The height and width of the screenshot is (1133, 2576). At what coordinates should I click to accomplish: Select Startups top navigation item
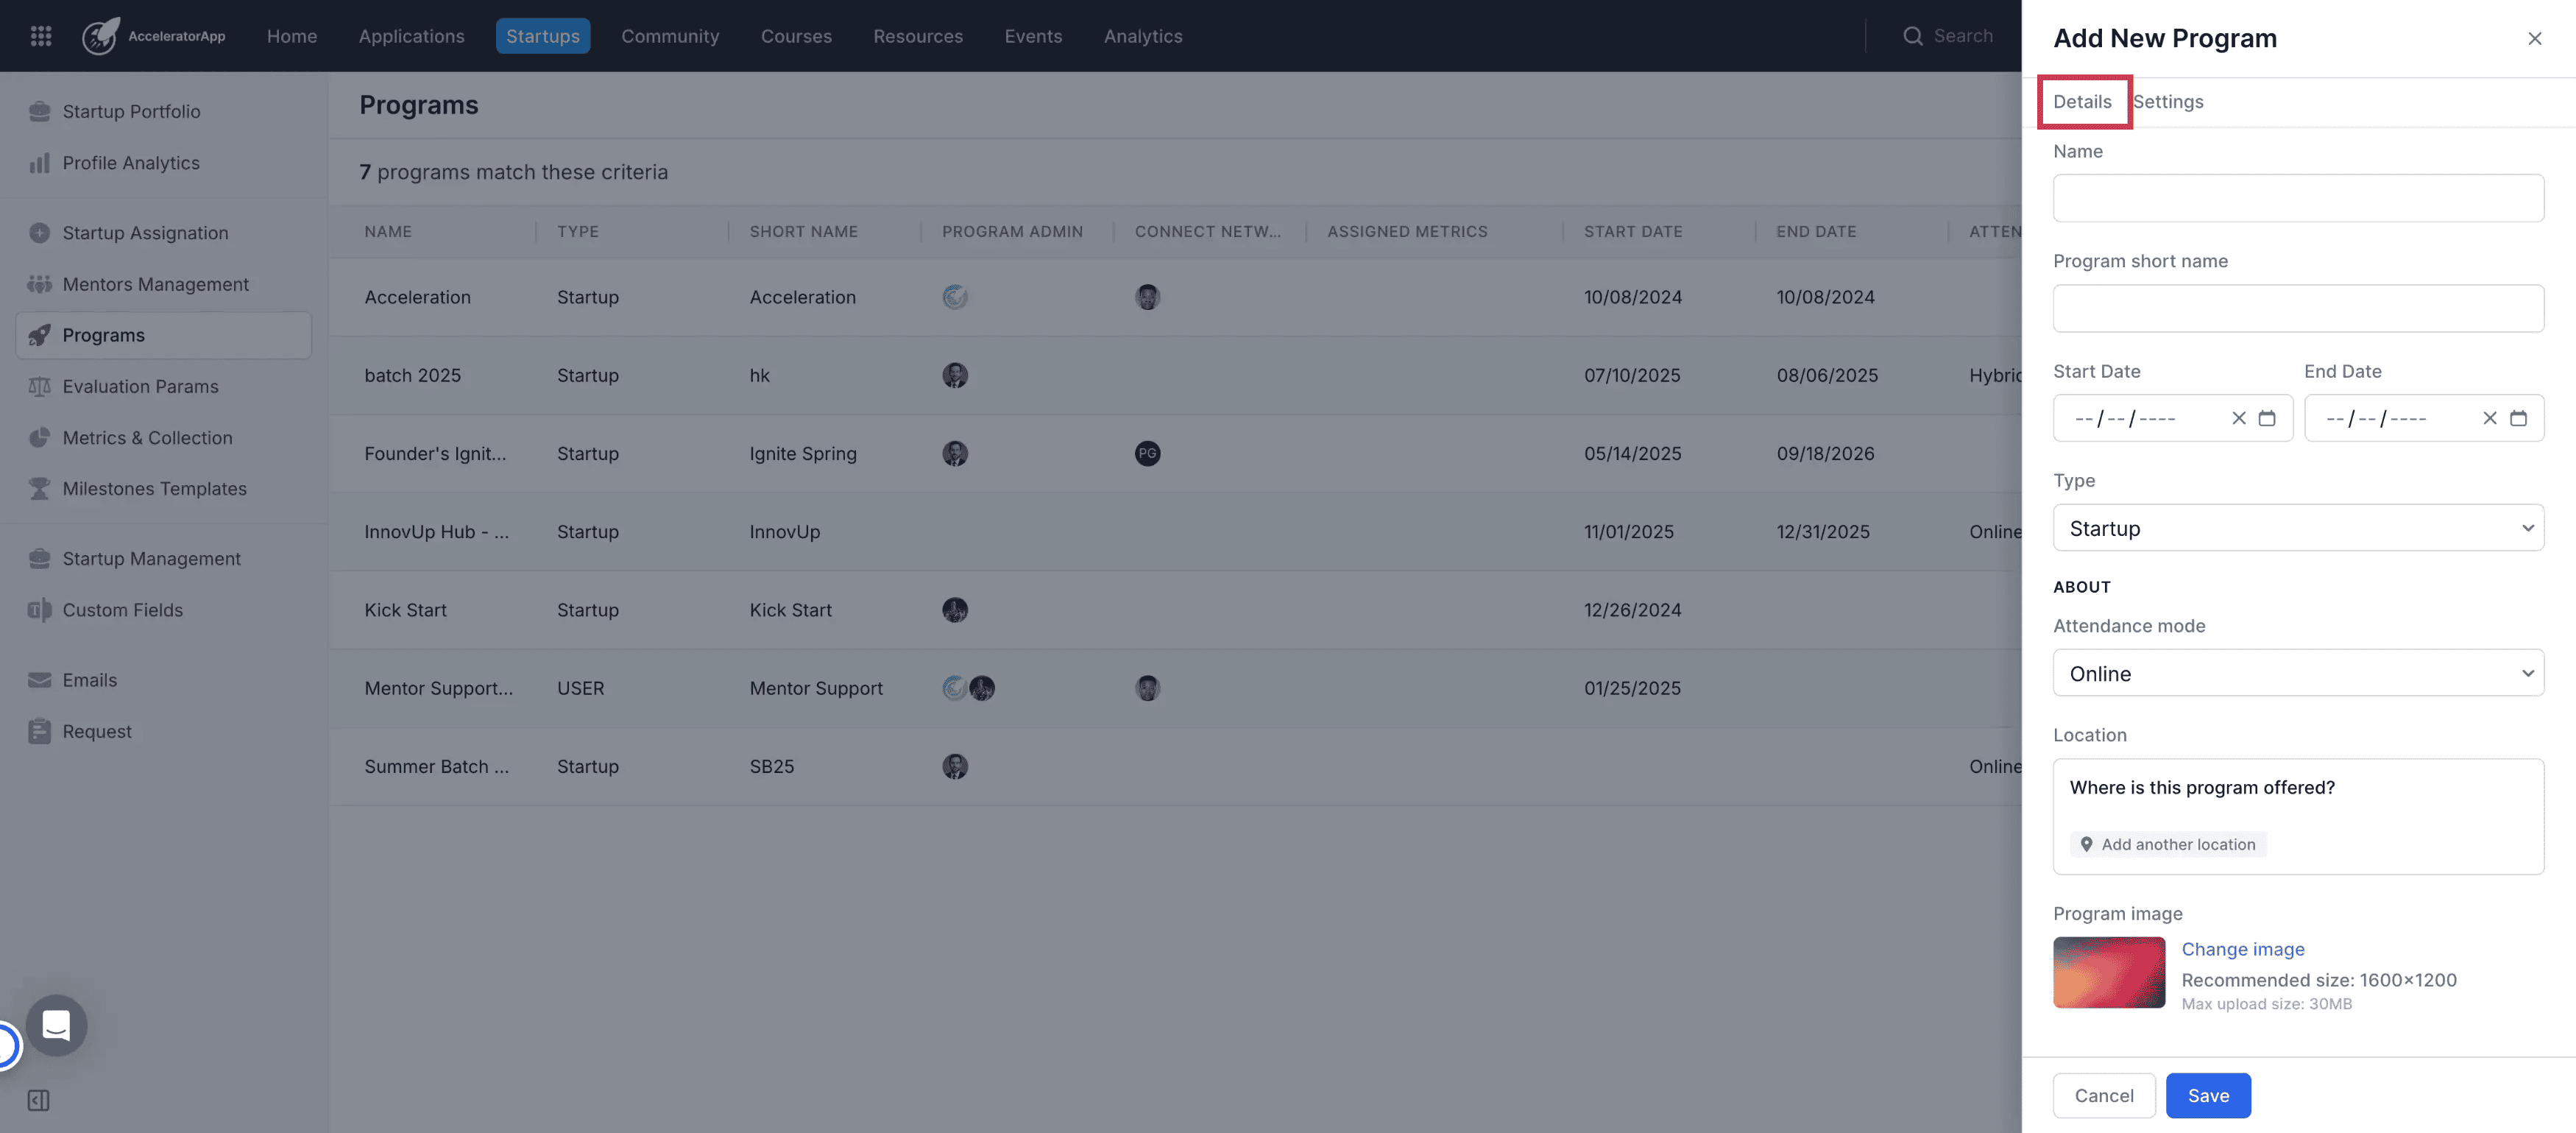coord(542,36)
